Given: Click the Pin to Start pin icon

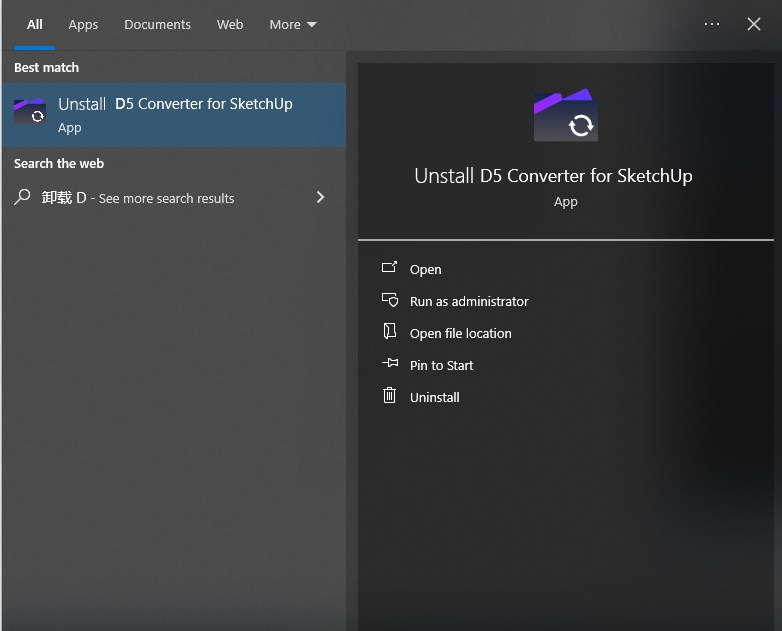Looking at the screenshot, I should point(390,363).
